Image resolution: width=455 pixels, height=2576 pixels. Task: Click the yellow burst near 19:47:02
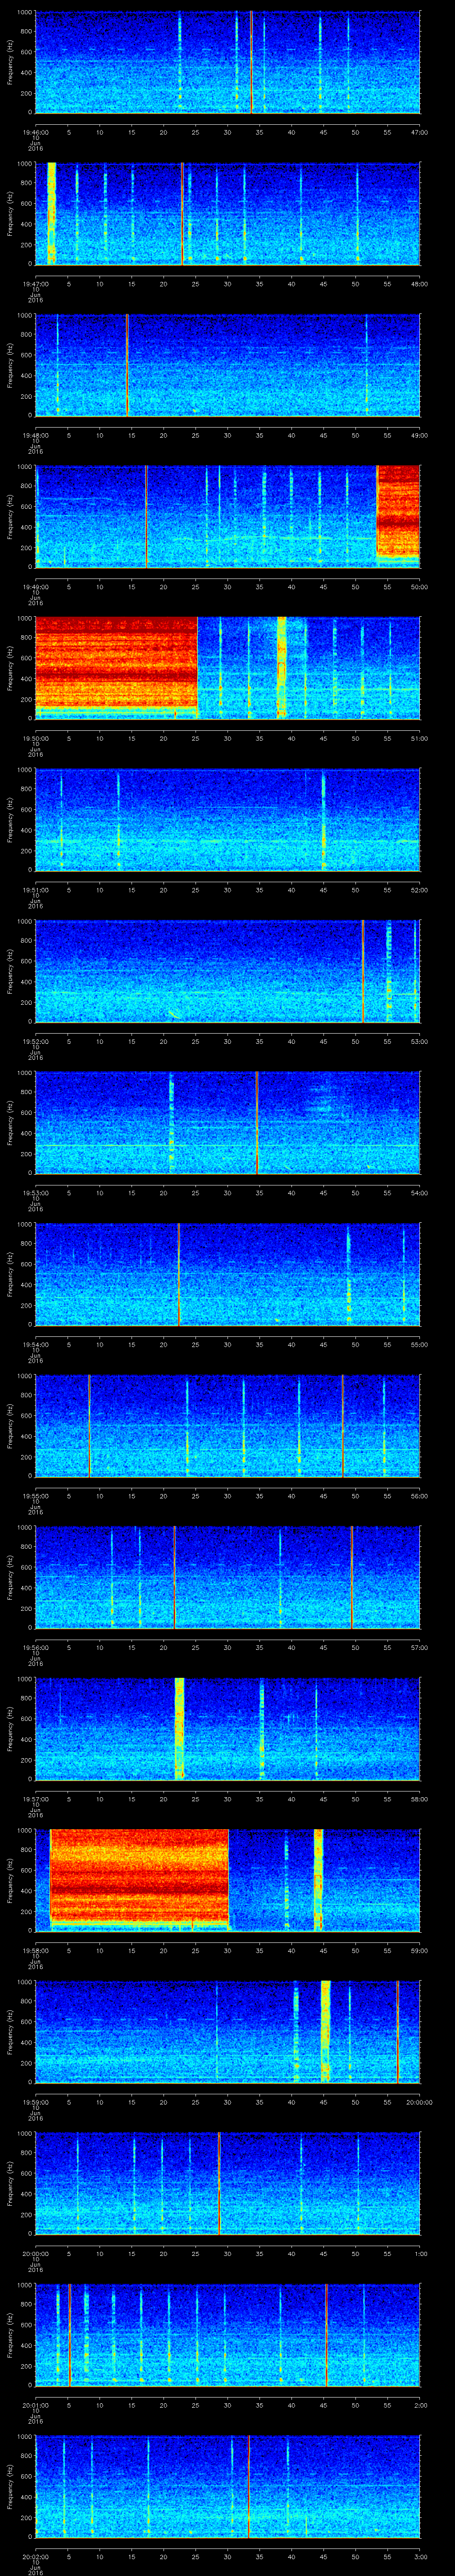coord(51,213)
